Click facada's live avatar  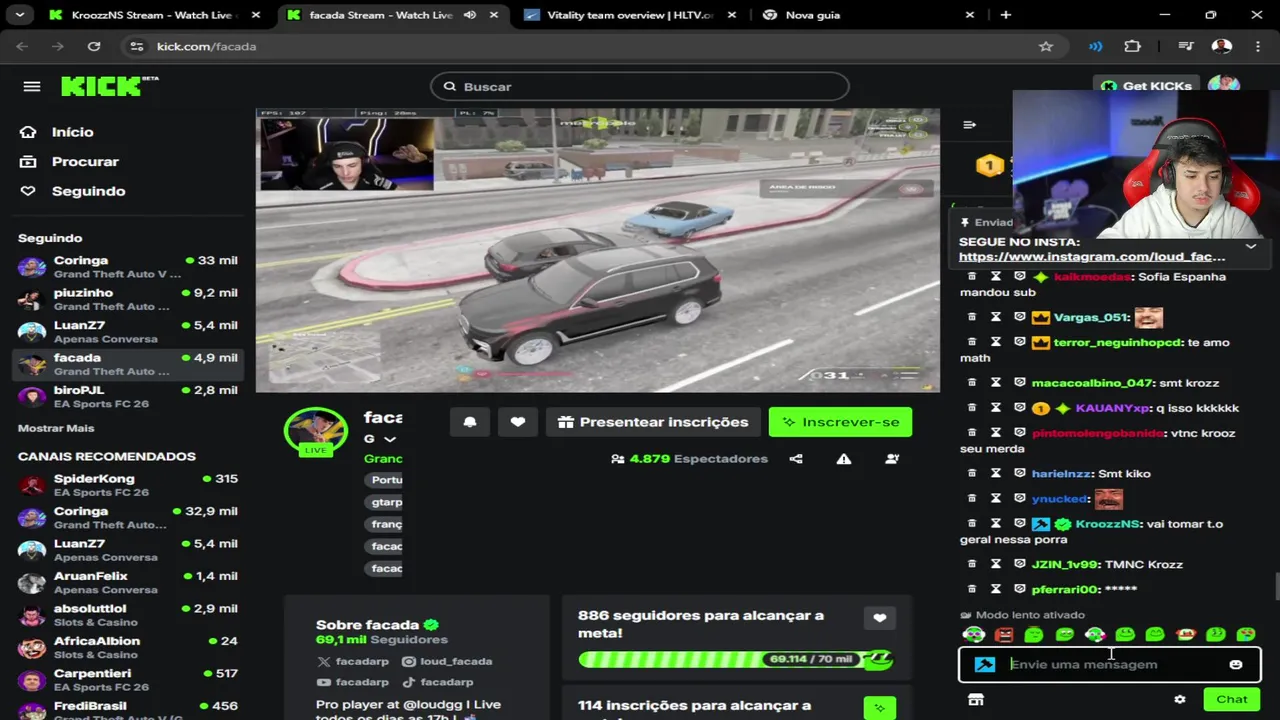(x=316, y=431)
